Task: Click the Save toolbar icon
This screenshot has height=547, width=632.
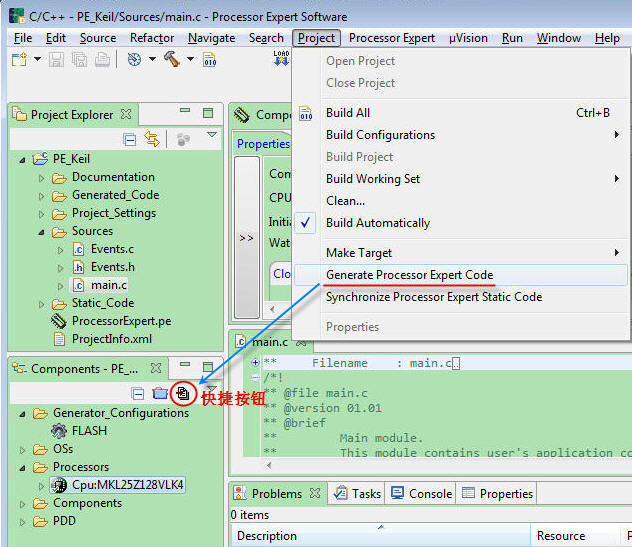Action: [x=56, y=60]
